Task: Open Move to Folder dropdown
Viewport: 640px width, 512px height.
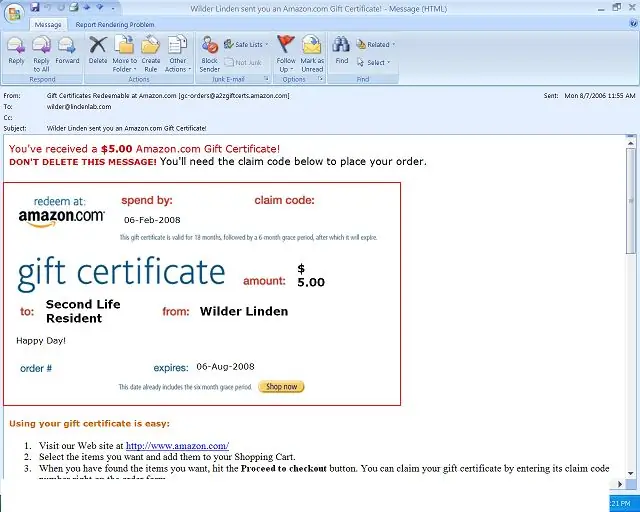Action: (x=124, y=54)
